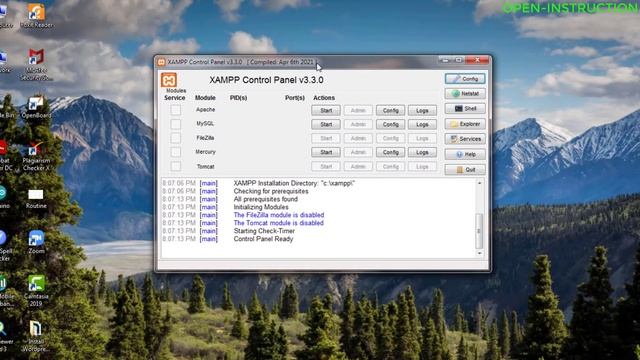View Apache Logs
This screenshot has width=640, height=360.
422,110
